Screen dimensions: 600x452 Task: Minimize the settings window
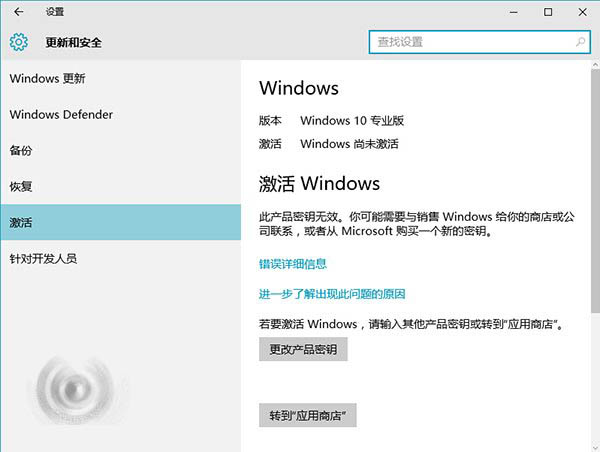click(514, 12)
